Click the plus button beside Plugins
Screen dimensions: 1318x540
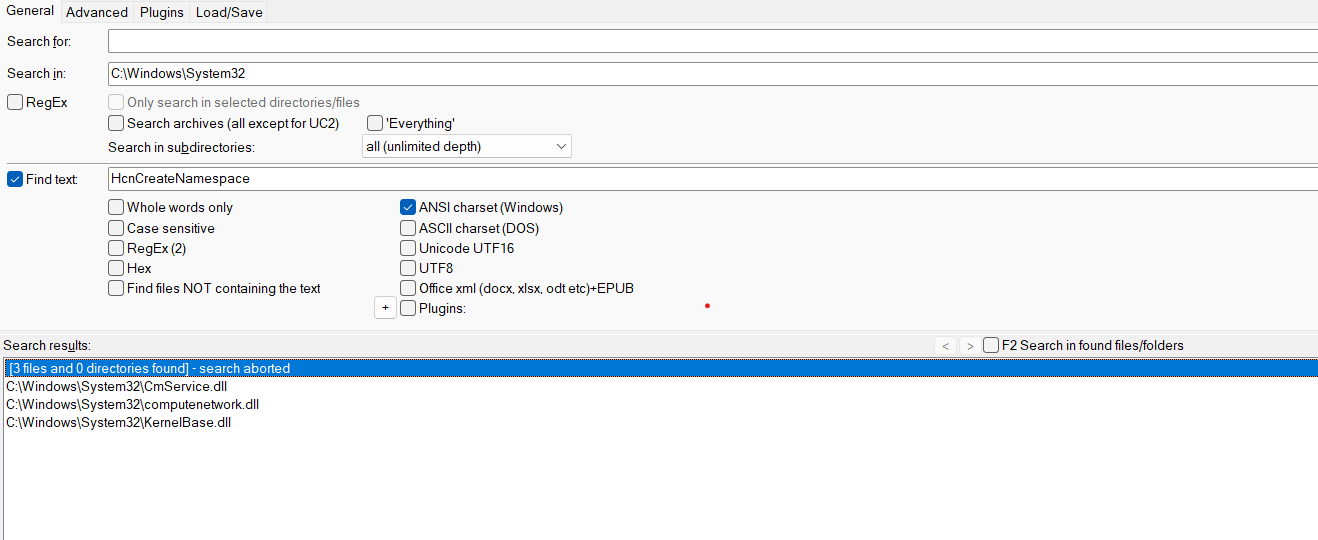coord(385,308)
